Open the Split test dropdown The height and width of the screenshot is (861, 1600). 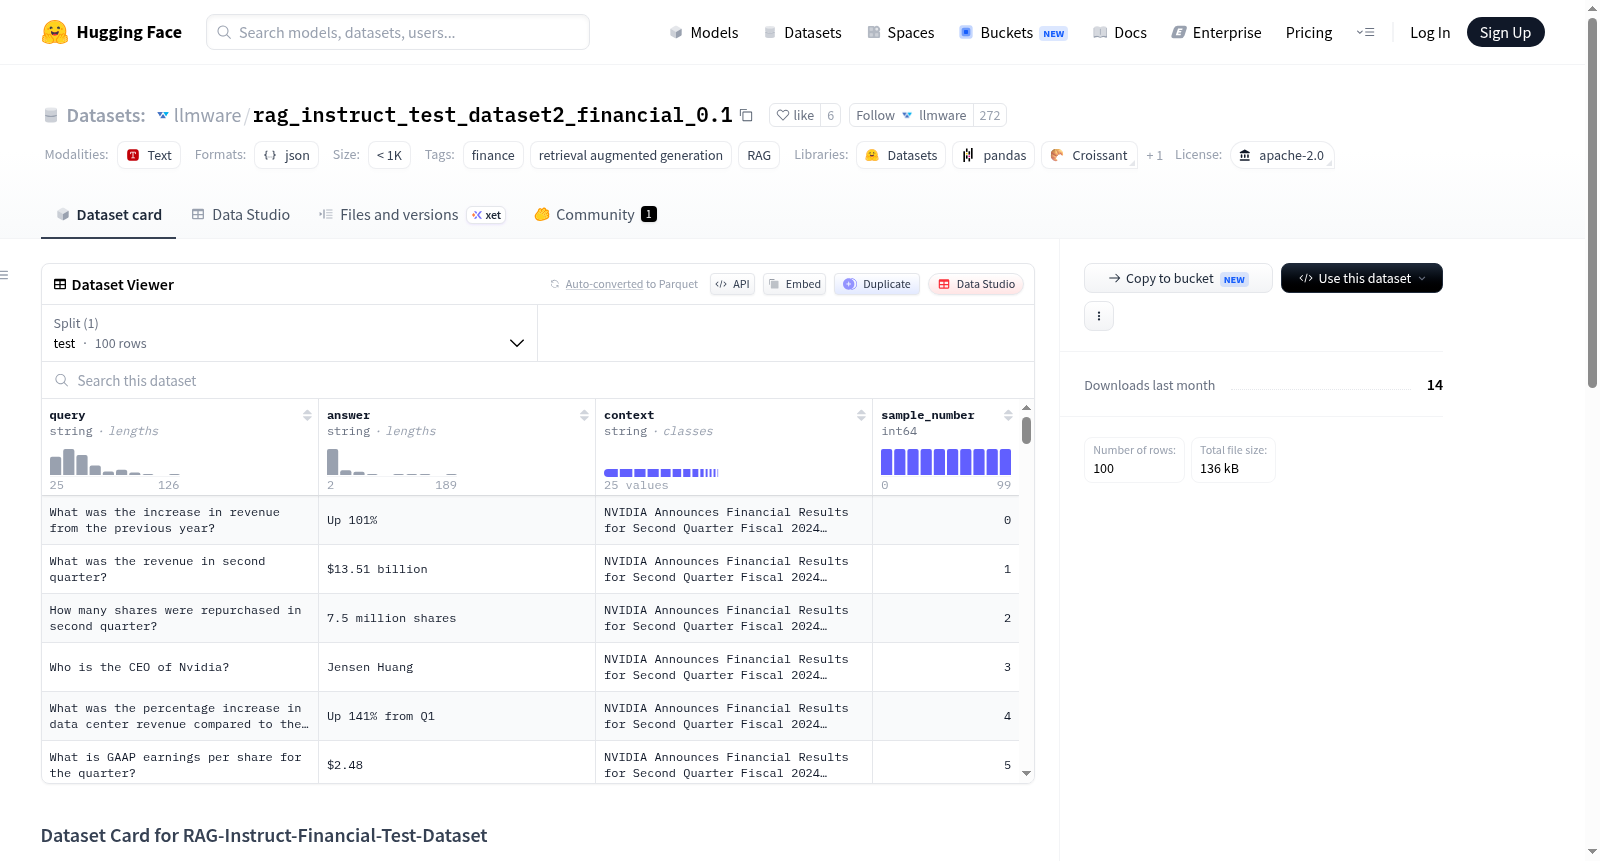click(289, 333)
